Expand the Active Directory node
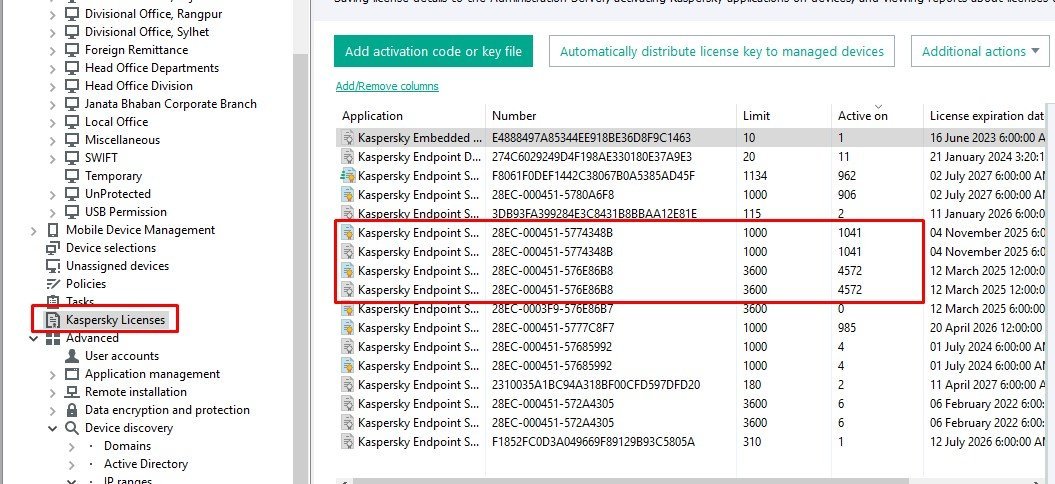The height and width of the screenshot is (484, 1055). click(72, 464)
